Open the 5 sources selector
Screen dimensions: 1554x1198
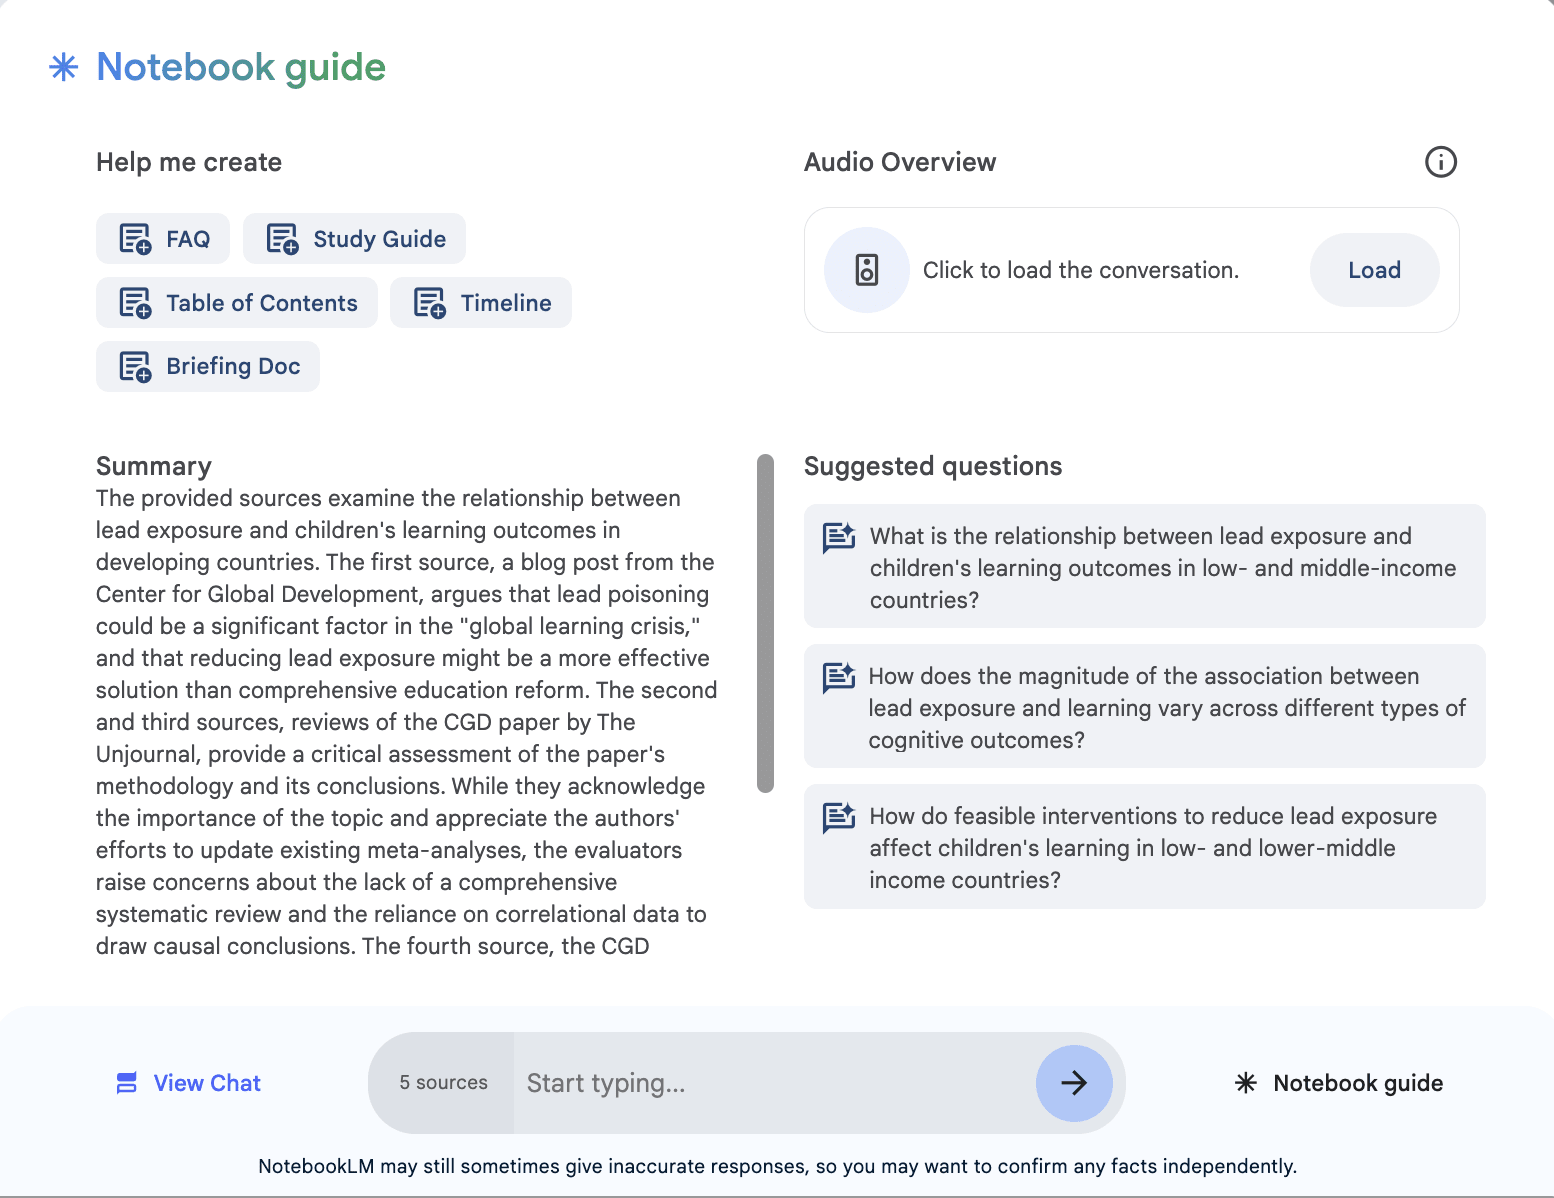pos(443,1083)
